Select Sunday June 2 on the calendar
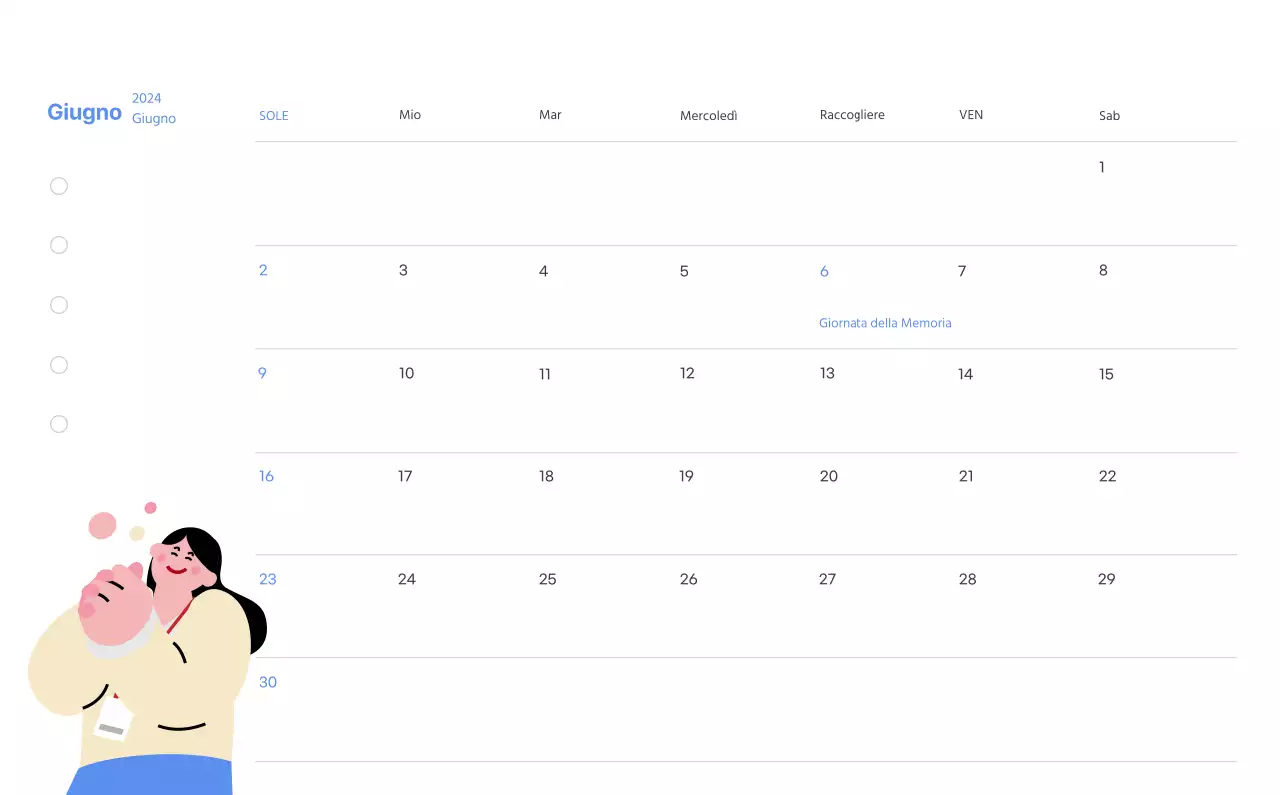The height and width of the screenshot is (795, 1280). point(262,269)
